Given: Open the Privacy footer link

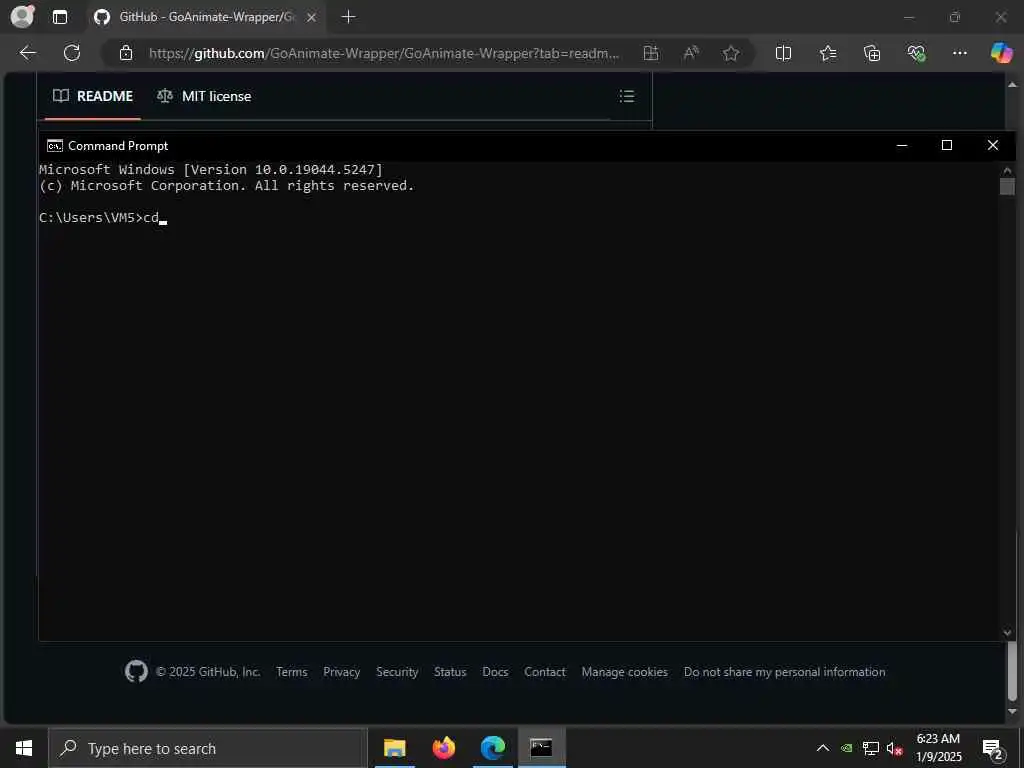Looking at the screenshot, I should [342, 672].
